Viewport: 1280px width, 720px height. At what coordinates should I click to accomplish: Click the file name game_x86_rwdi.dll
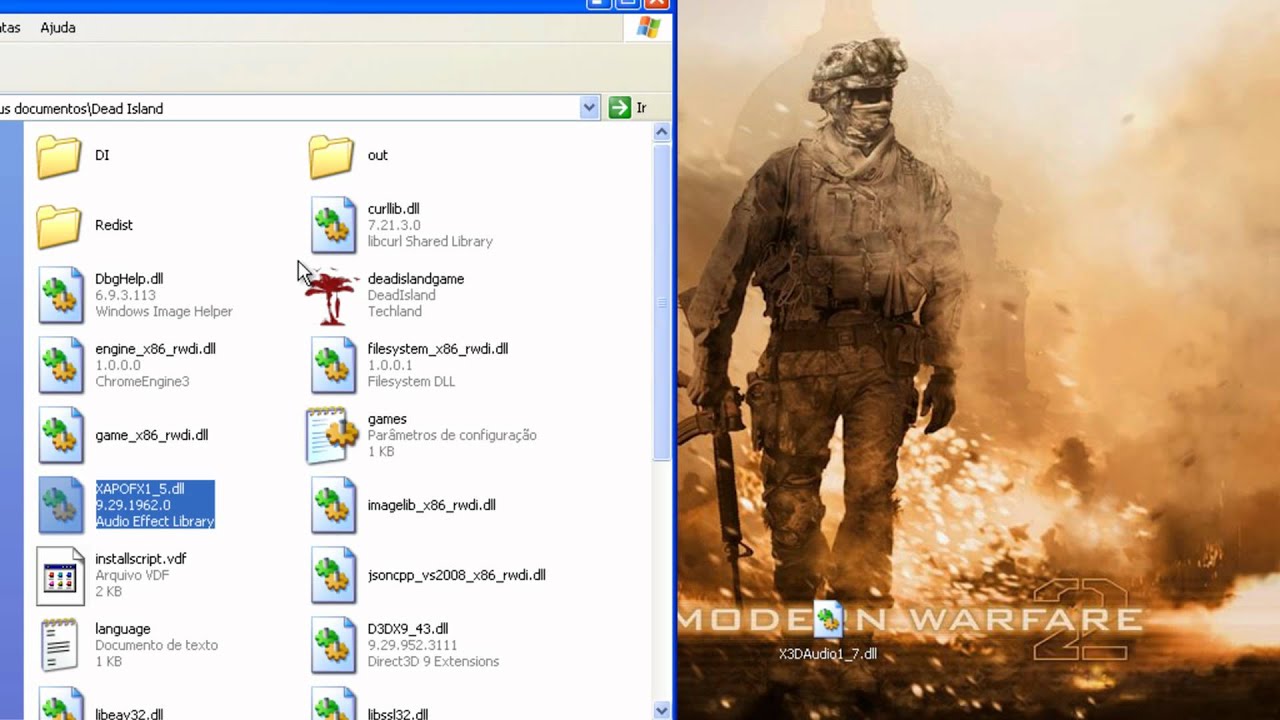click(x=152, y=435)
